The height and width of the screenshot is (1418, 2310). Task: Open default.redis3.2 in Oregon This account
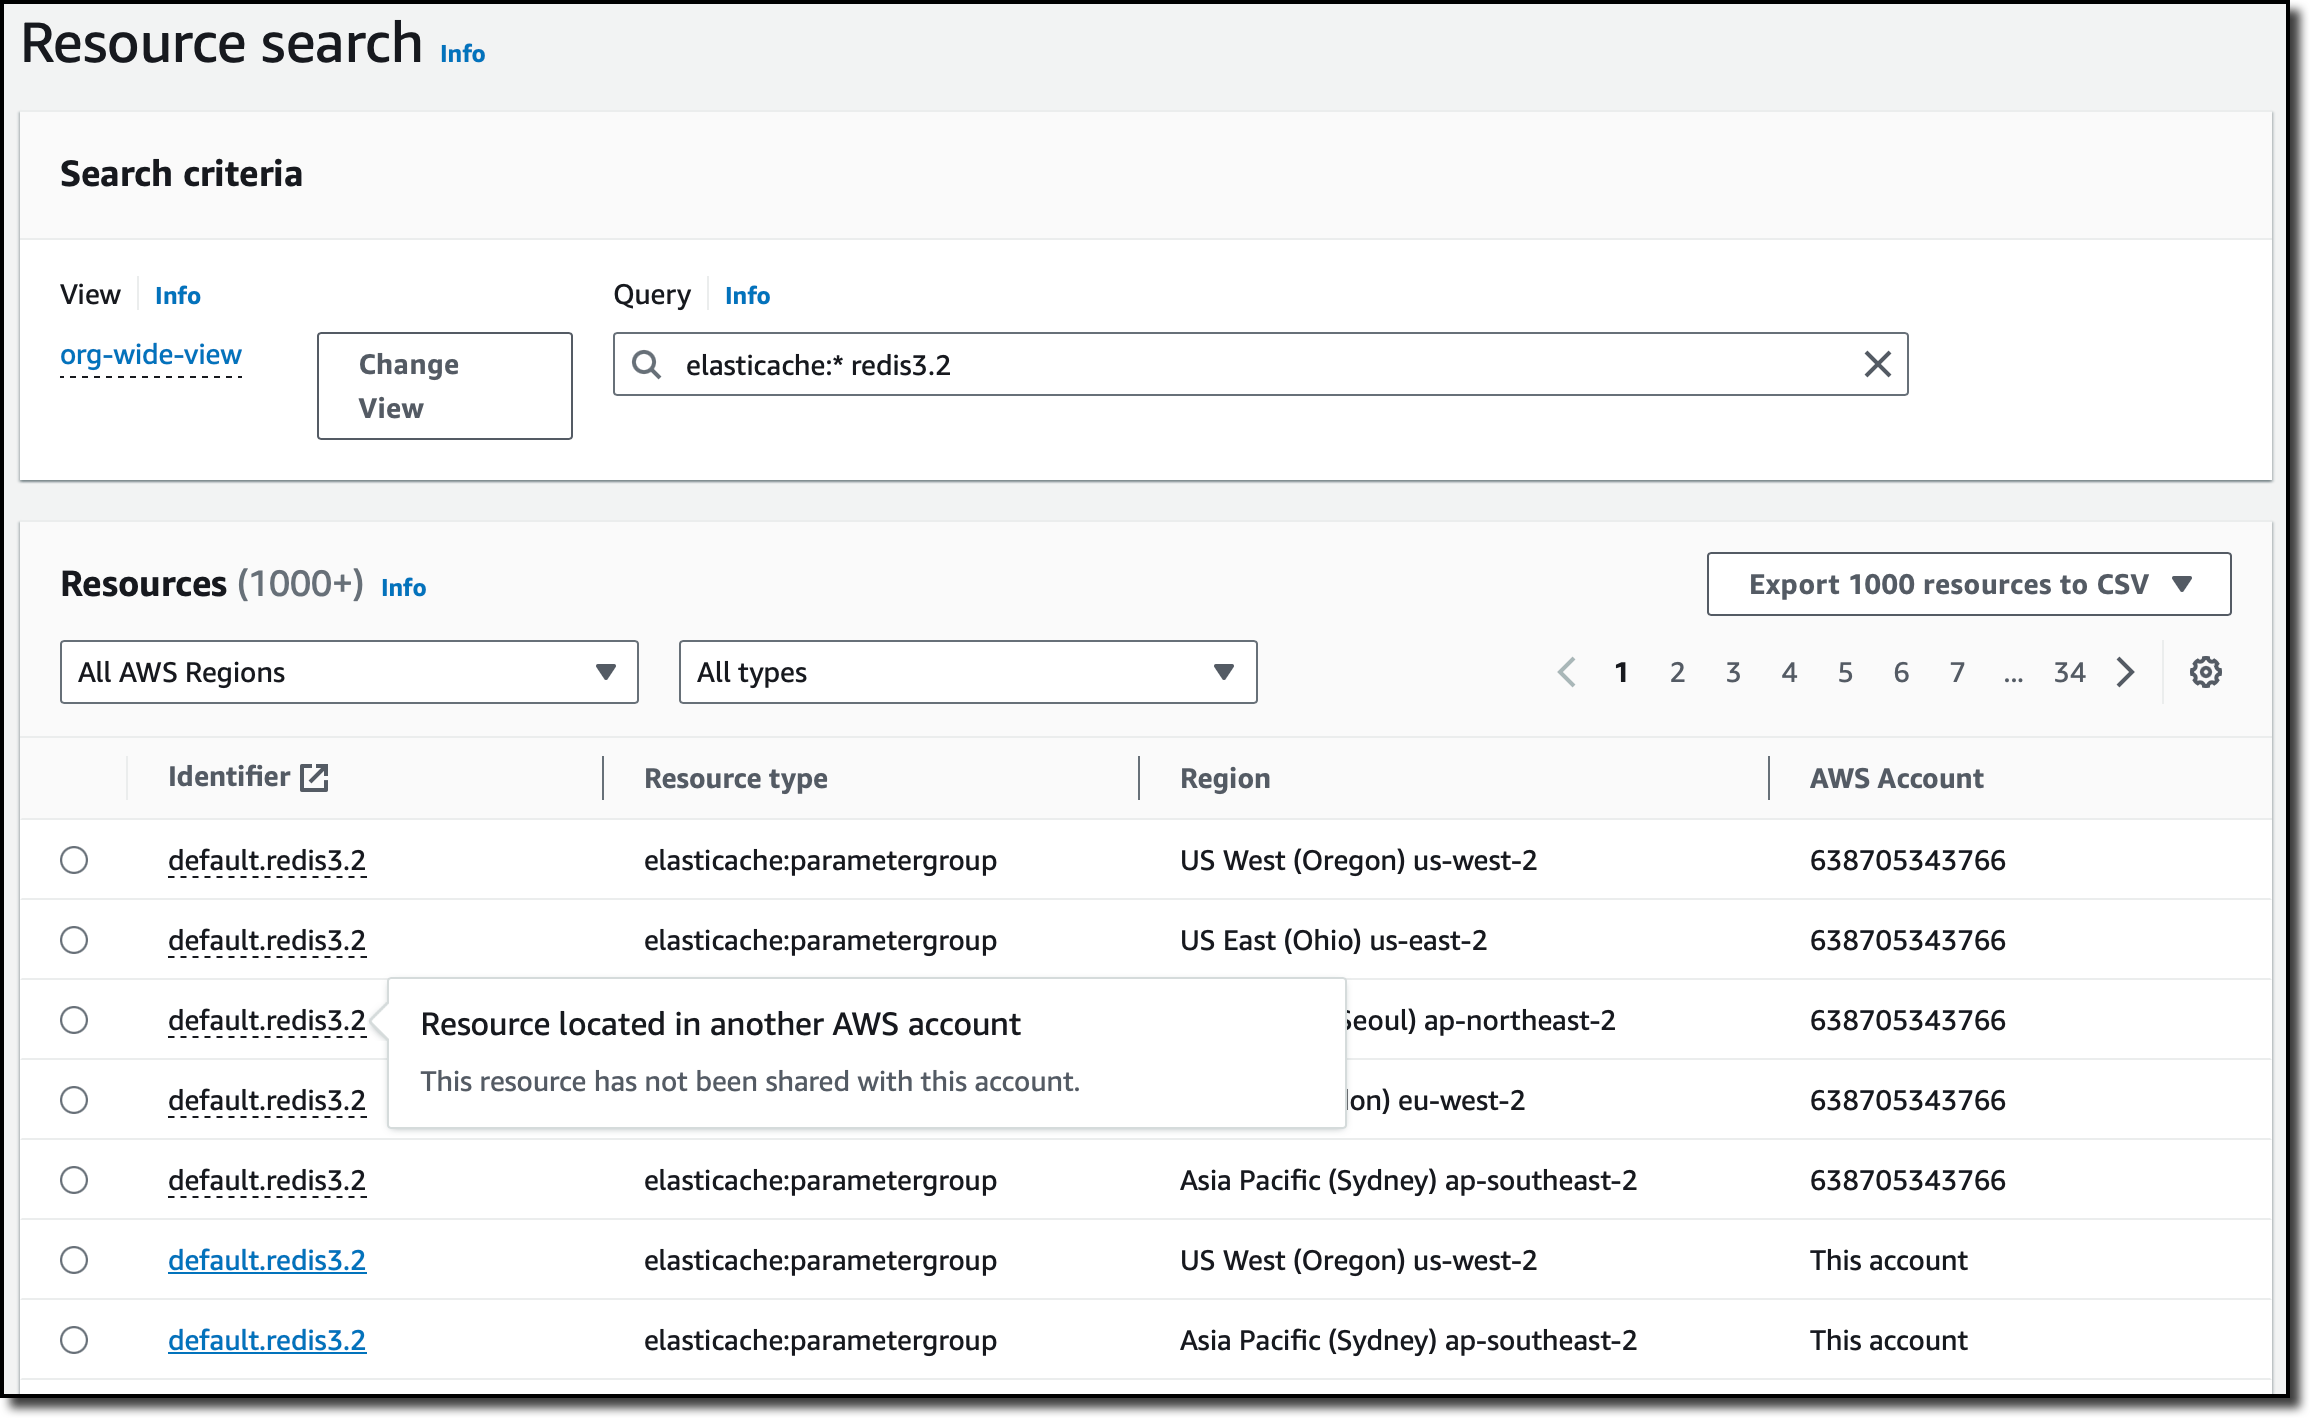[267, 1260]
